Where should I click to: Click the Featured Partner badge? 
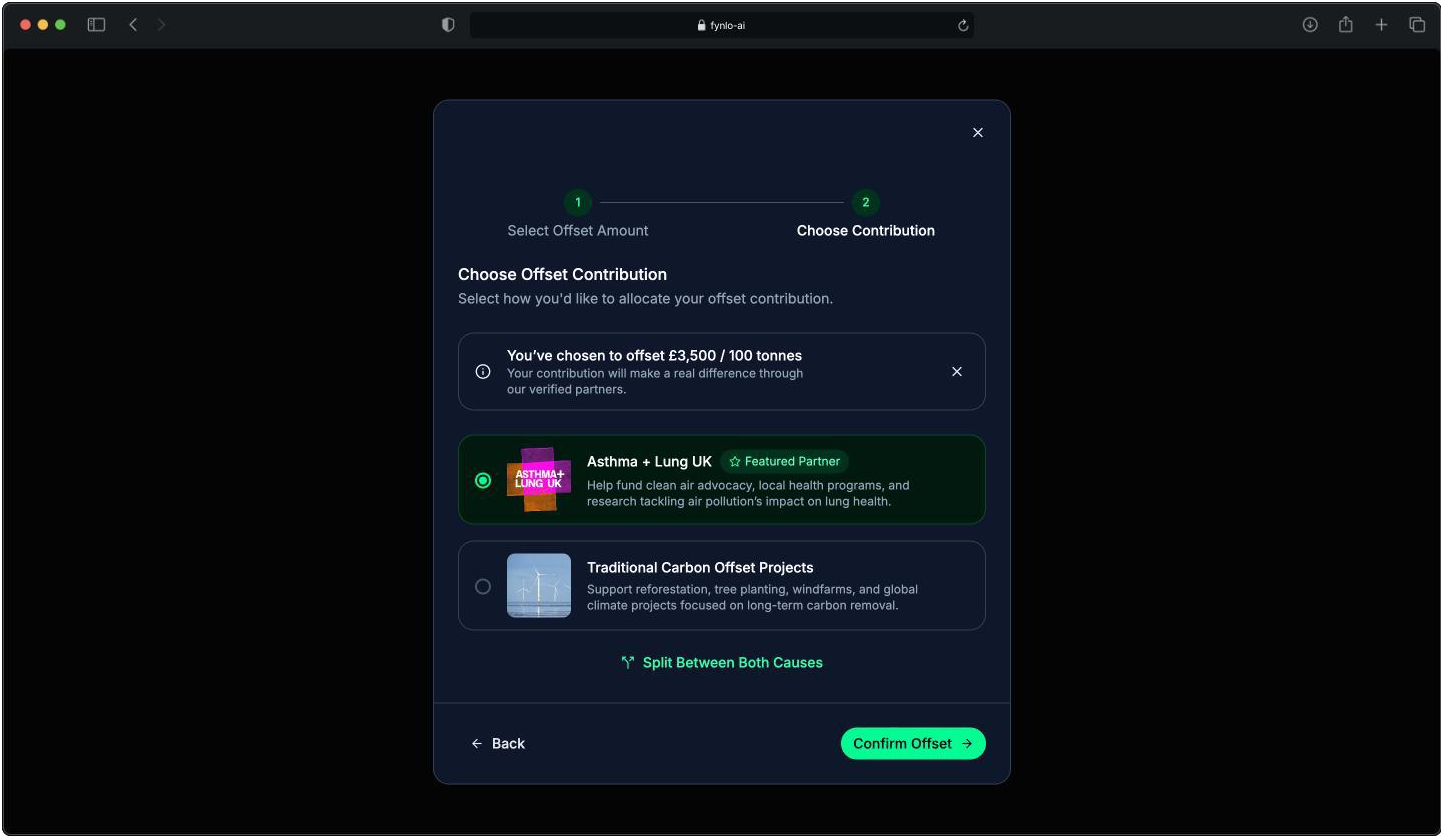coord(784,462)
